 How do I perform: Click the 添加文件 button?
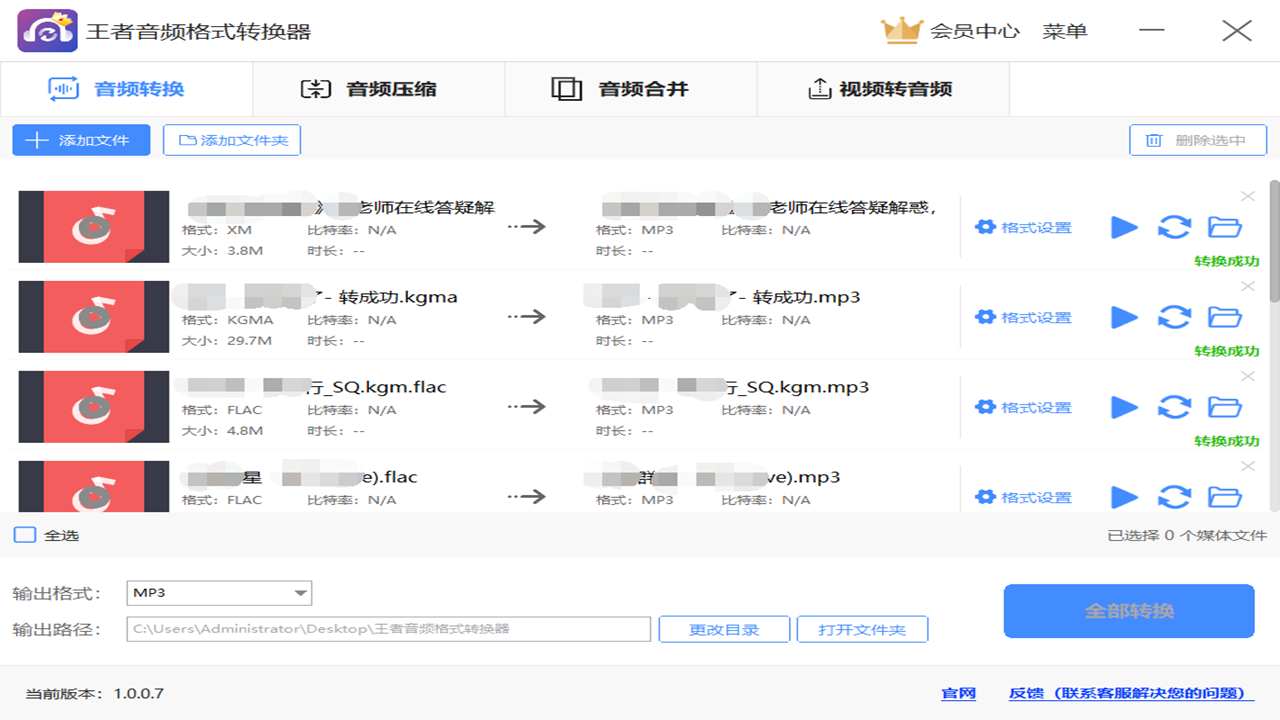[80, 140]
